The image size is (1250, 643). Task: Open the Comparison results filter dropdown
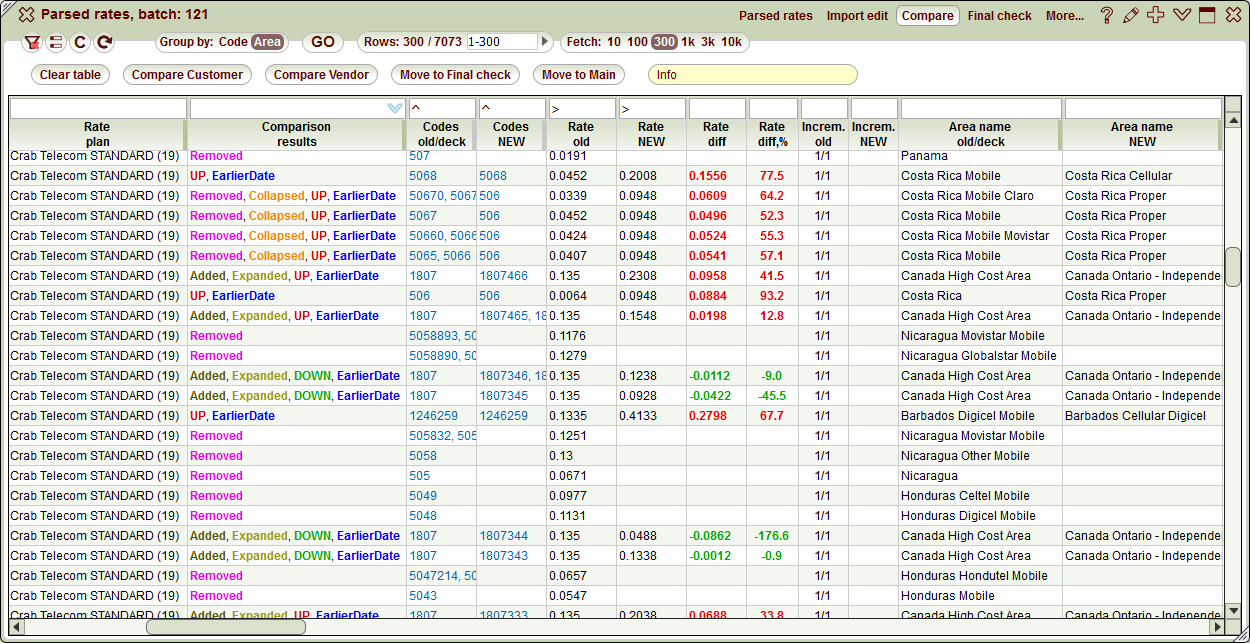[393, 107]
